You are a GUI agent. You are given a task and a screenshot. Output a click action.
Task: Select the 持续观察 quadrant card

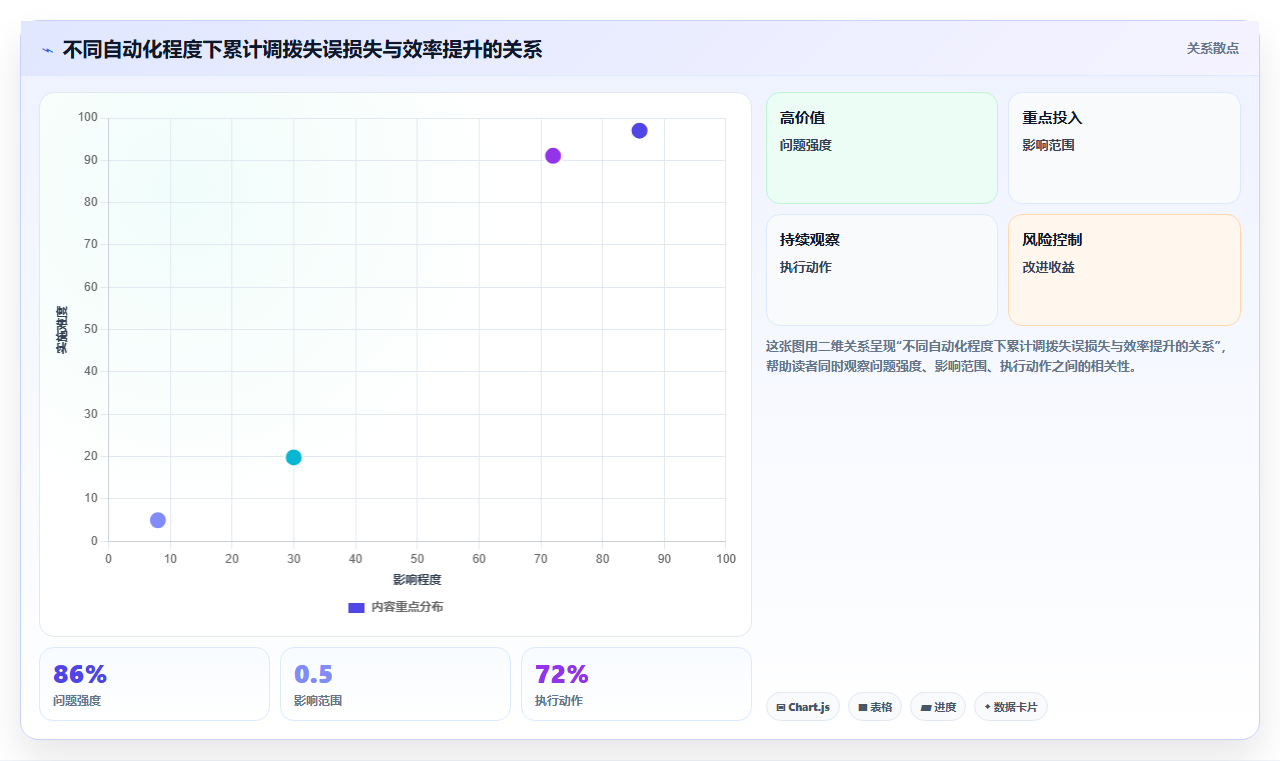click(882, 270)
